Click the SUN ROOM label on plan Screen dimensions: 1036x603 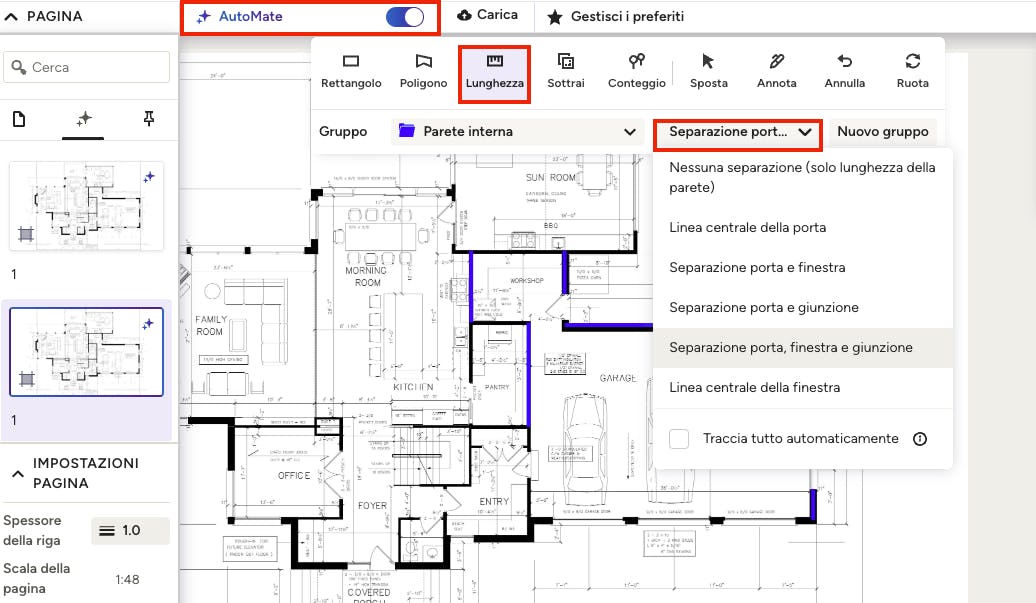tap(550, 178)
